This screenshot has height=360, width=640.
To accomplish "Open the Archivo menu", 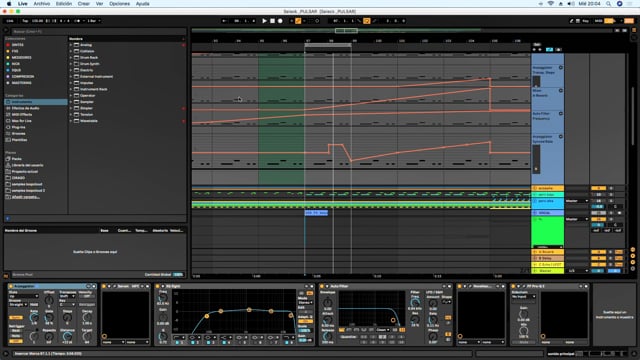I will (42, 4).
